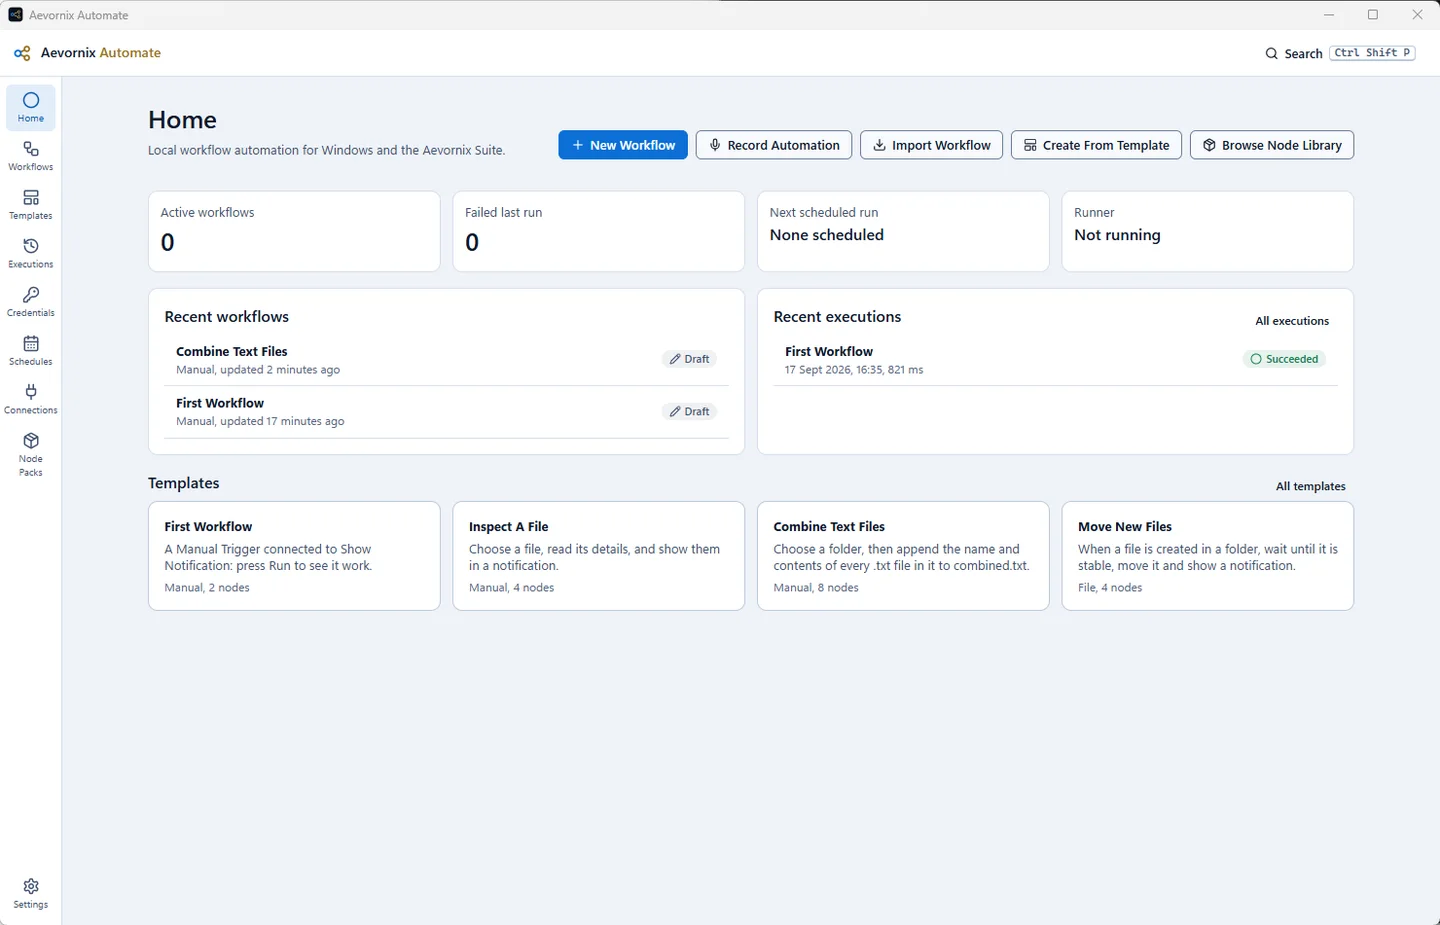
Task: Minimize the Aevornix Automate window
Action: tap(1329, 15)
